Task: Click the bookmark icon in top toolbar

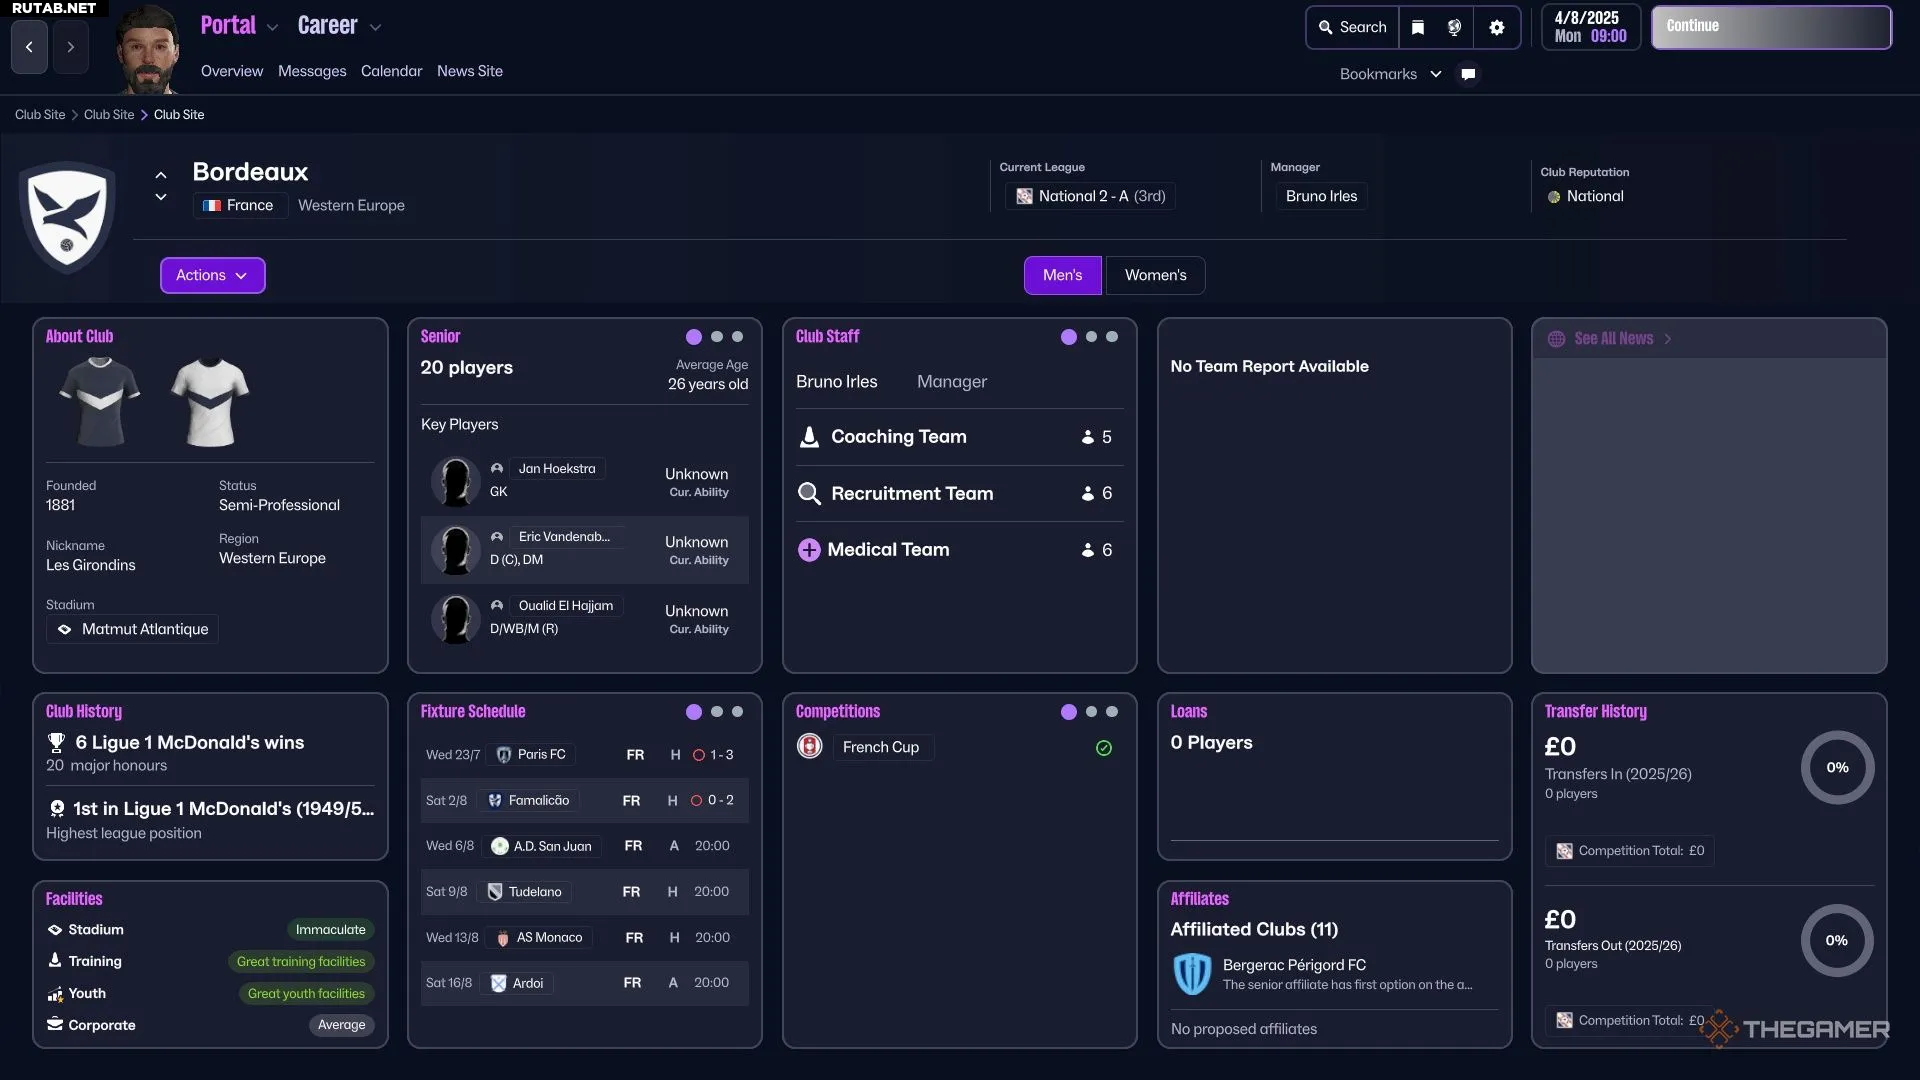Action: pos(1417,28)
